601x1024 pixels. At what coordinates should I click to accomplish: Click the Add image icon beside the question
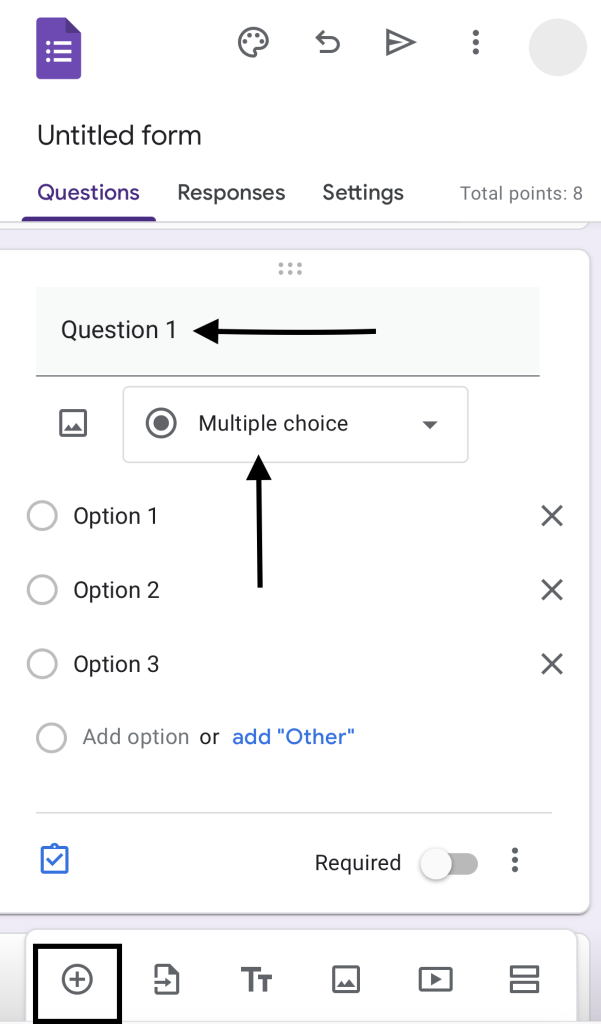[74, 423]
